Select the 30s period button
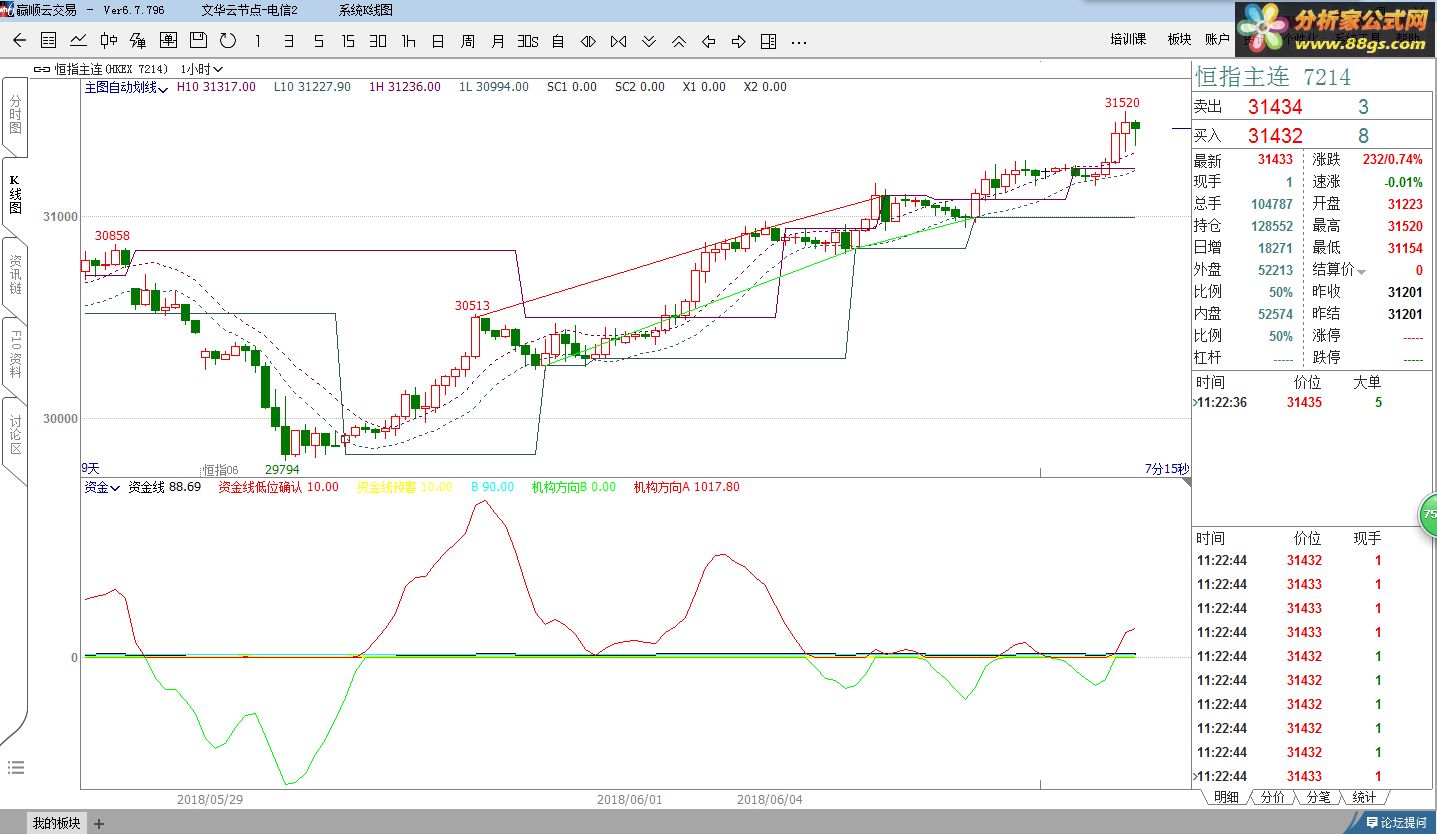This screenshot has height=834, width=1437. point(528,41)
